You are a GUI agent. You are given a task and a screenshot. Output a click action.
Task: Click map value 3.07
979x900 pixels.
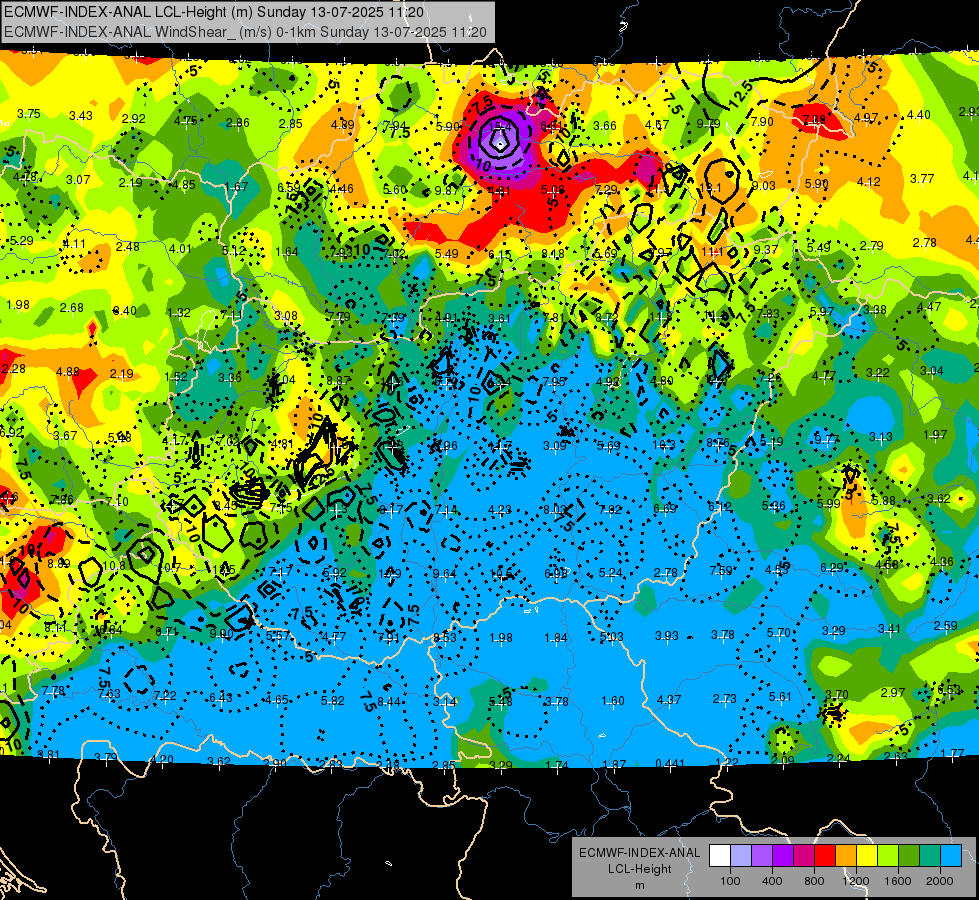(78, 180)
